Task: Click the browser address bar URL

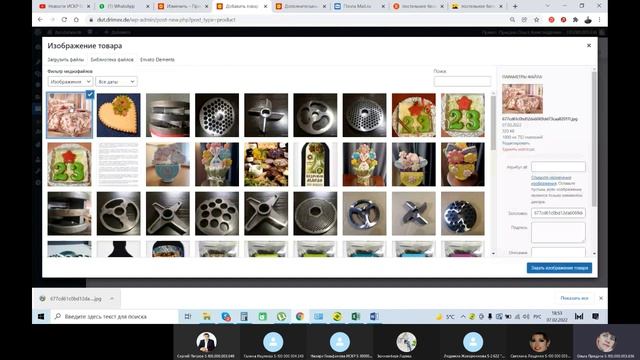Action: 166,20
